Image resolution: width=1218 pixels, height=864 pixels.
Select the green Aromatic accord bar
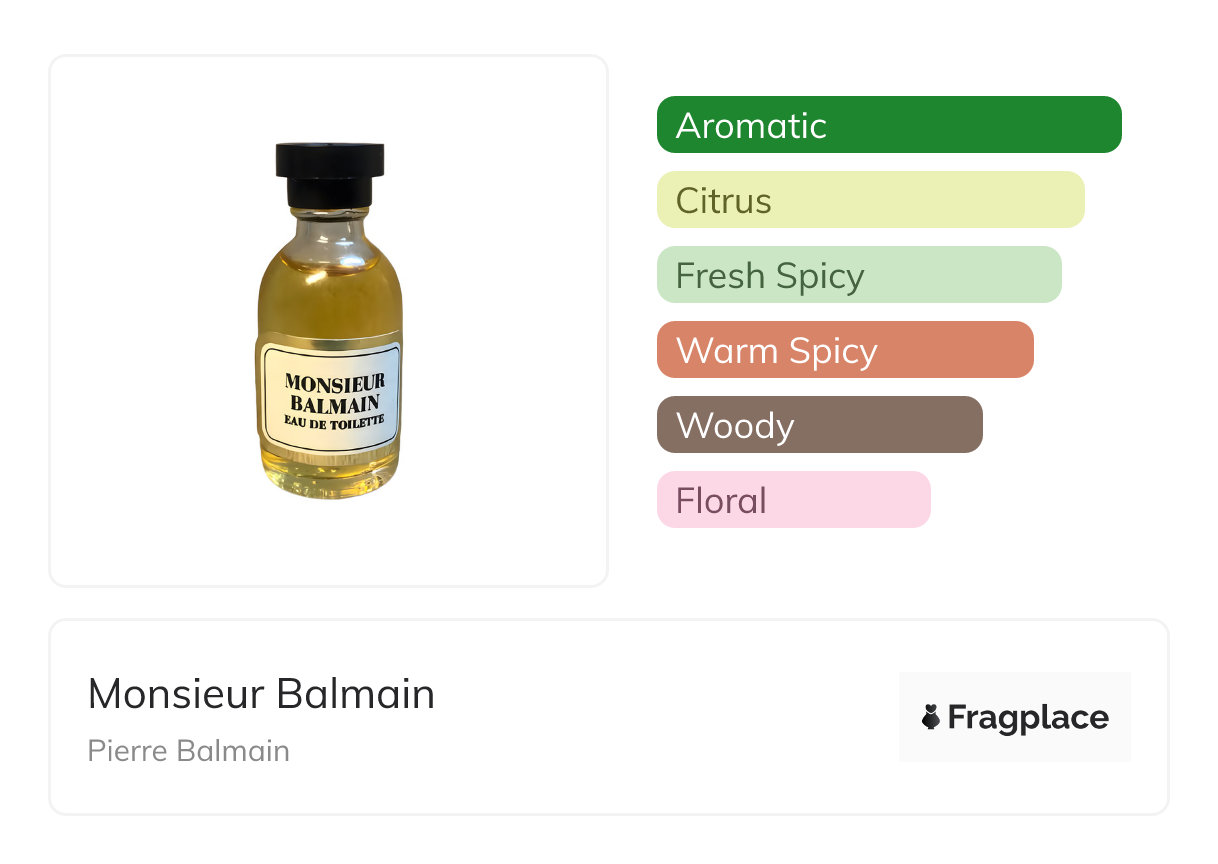[x=889, y=125]
